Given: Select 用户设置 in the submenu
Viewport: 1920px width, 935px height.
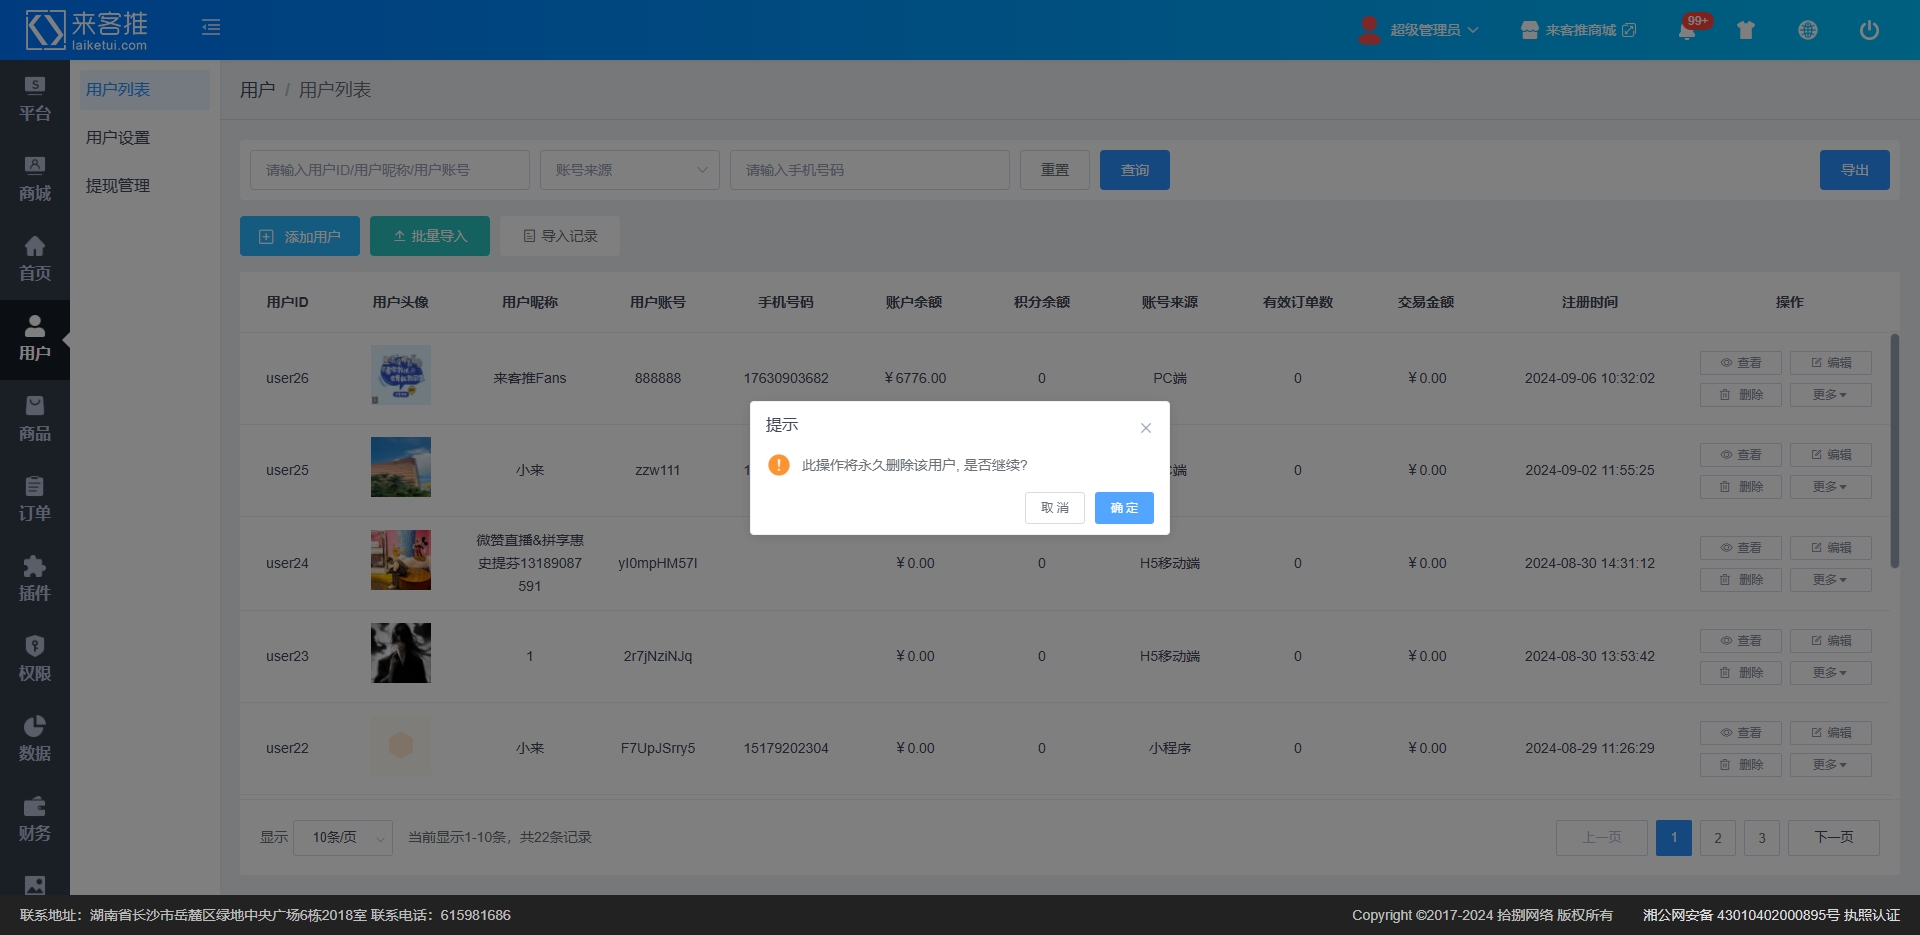Looking at the screenshot, I should pyautogui.click(x=118, y=138).
